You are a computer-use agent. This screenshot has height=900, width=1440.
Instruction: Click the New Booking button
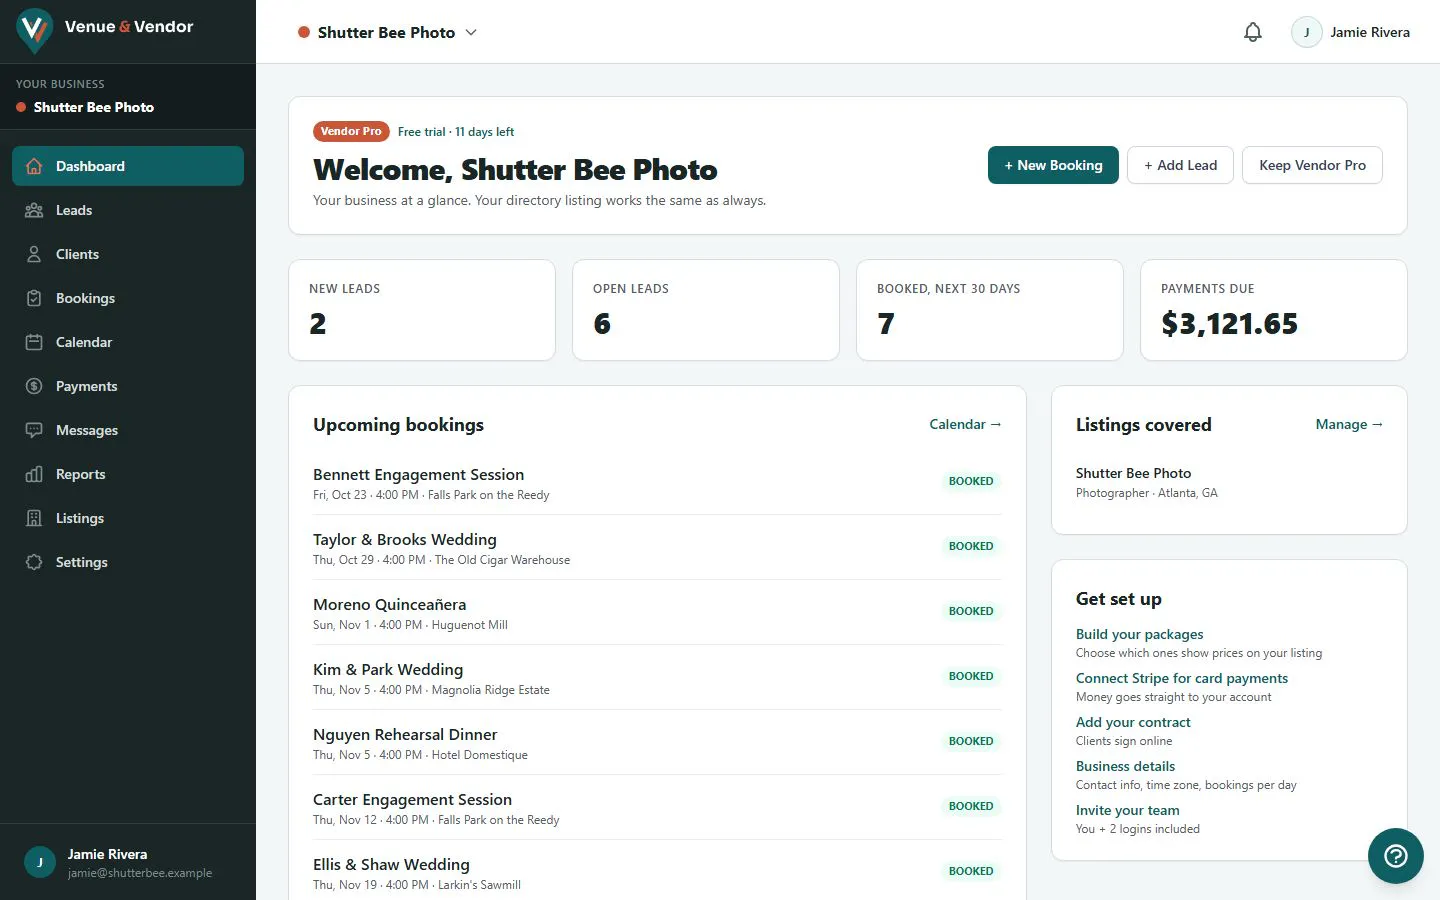pos(1053,165)
